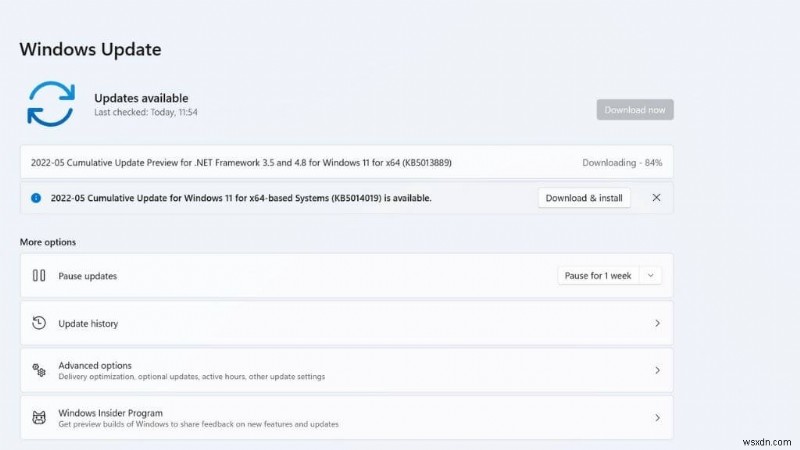The width and height of the screenshot is (800, 450).
Task: Click the Advanced options gears icon
Action: 39,370
